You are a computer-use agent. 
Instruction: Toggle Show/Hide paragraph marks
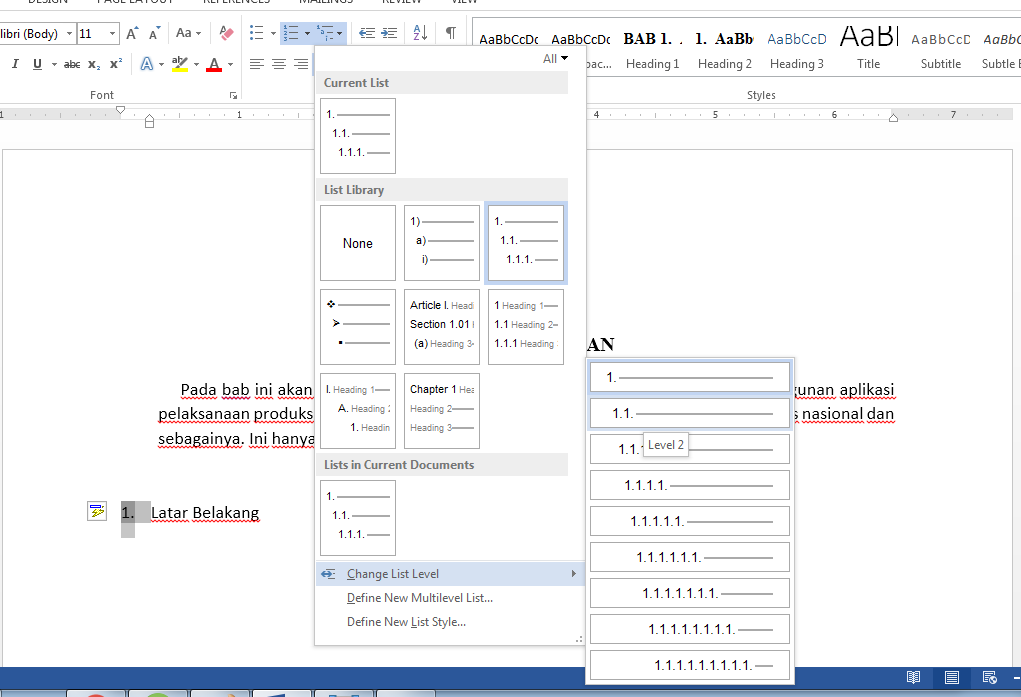click(x=449, y=33)
